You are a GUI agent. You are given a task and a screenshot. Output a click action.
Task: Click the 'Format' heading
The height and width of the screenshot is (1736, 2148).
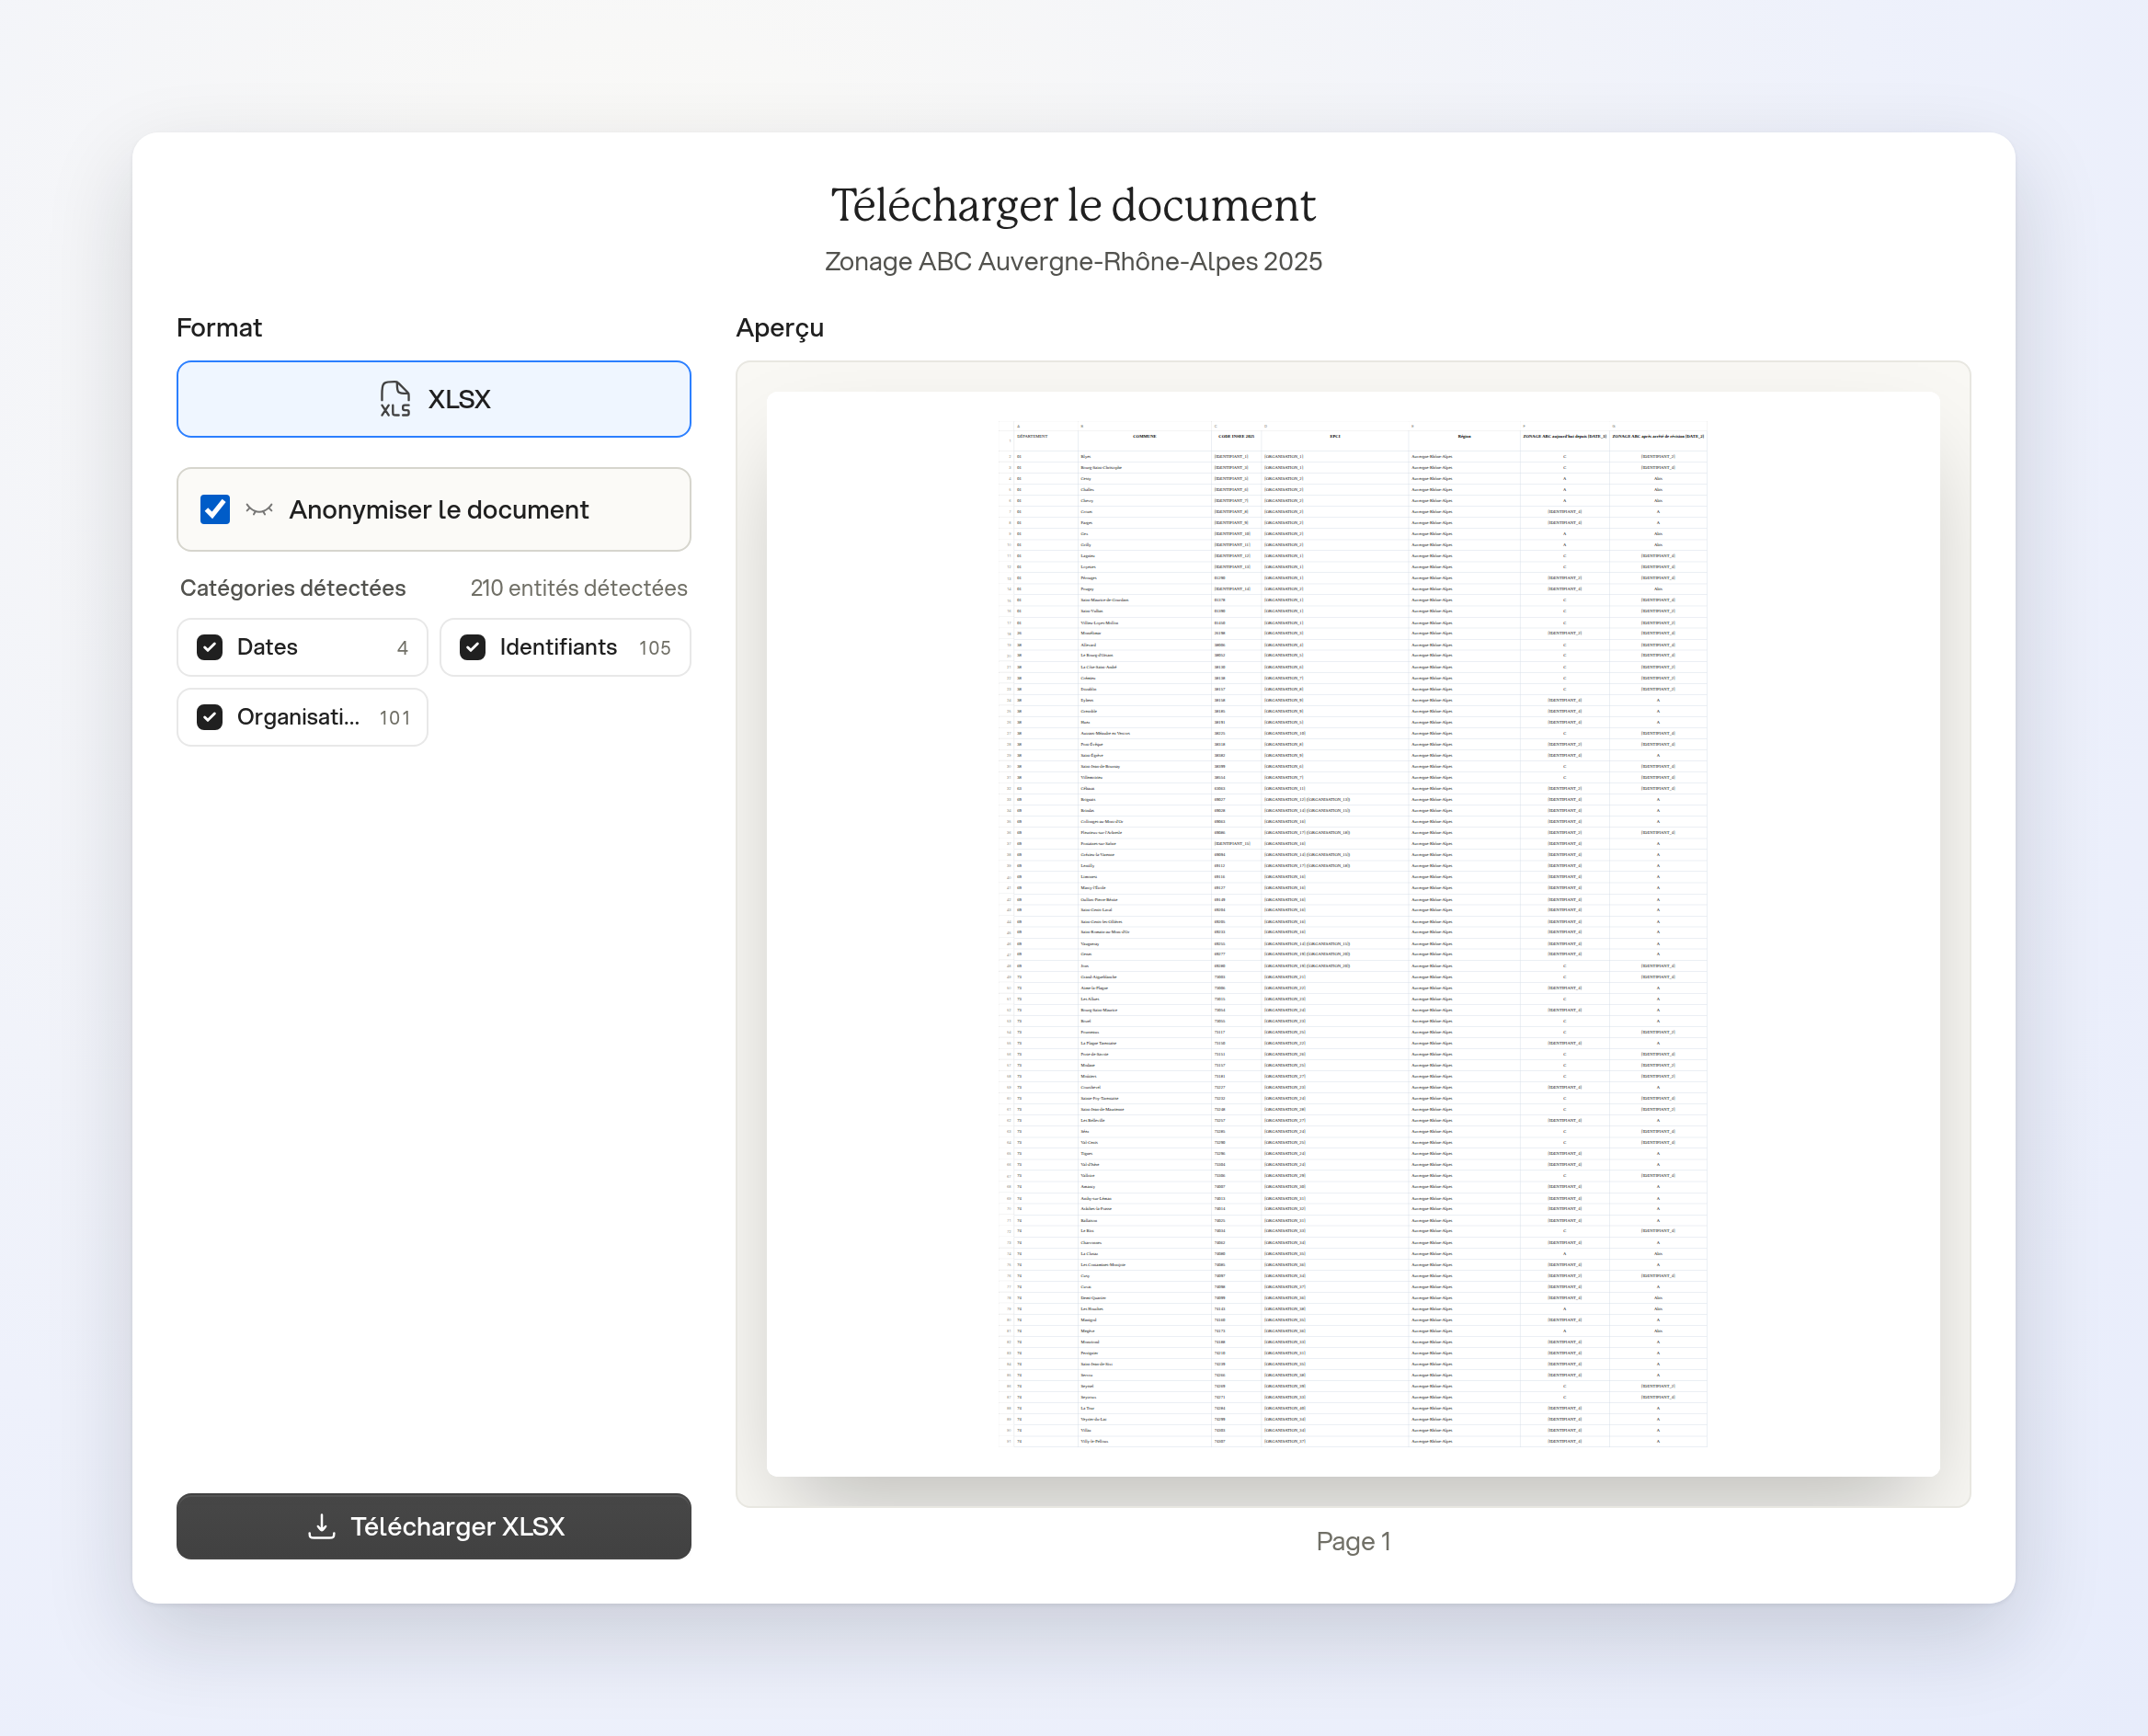[x=219, y=327]
